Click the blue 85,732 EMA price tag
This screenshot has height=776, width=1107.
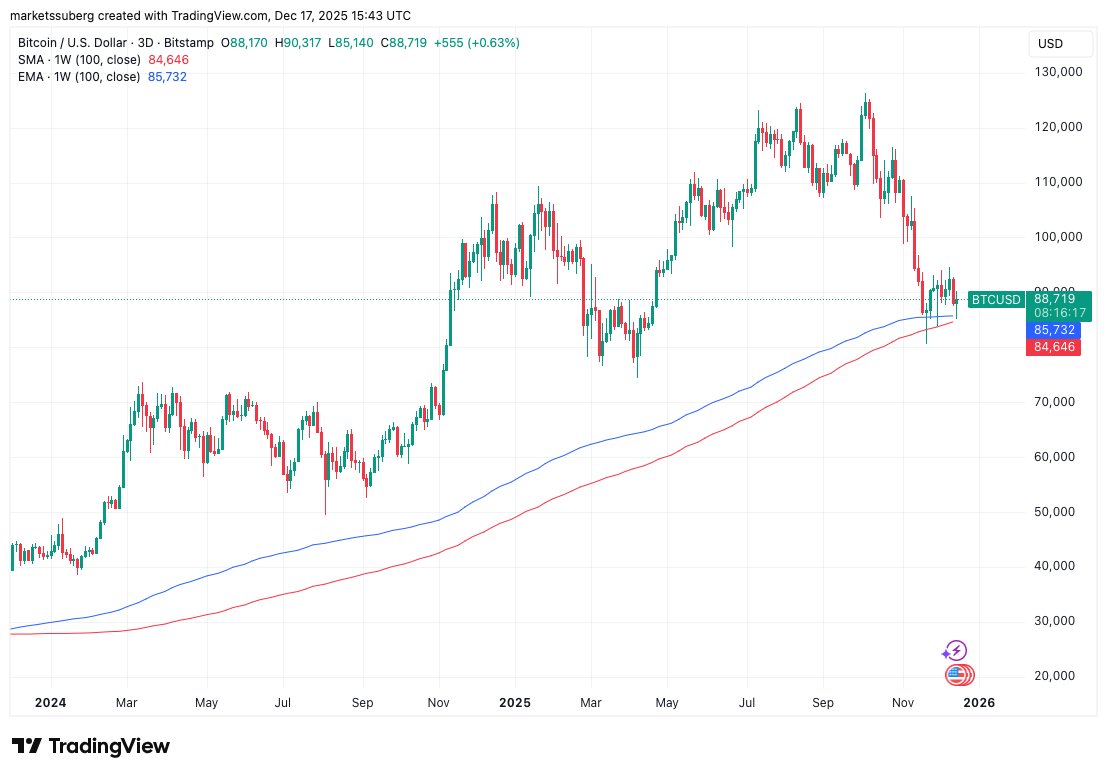[x=1054, y=329]
